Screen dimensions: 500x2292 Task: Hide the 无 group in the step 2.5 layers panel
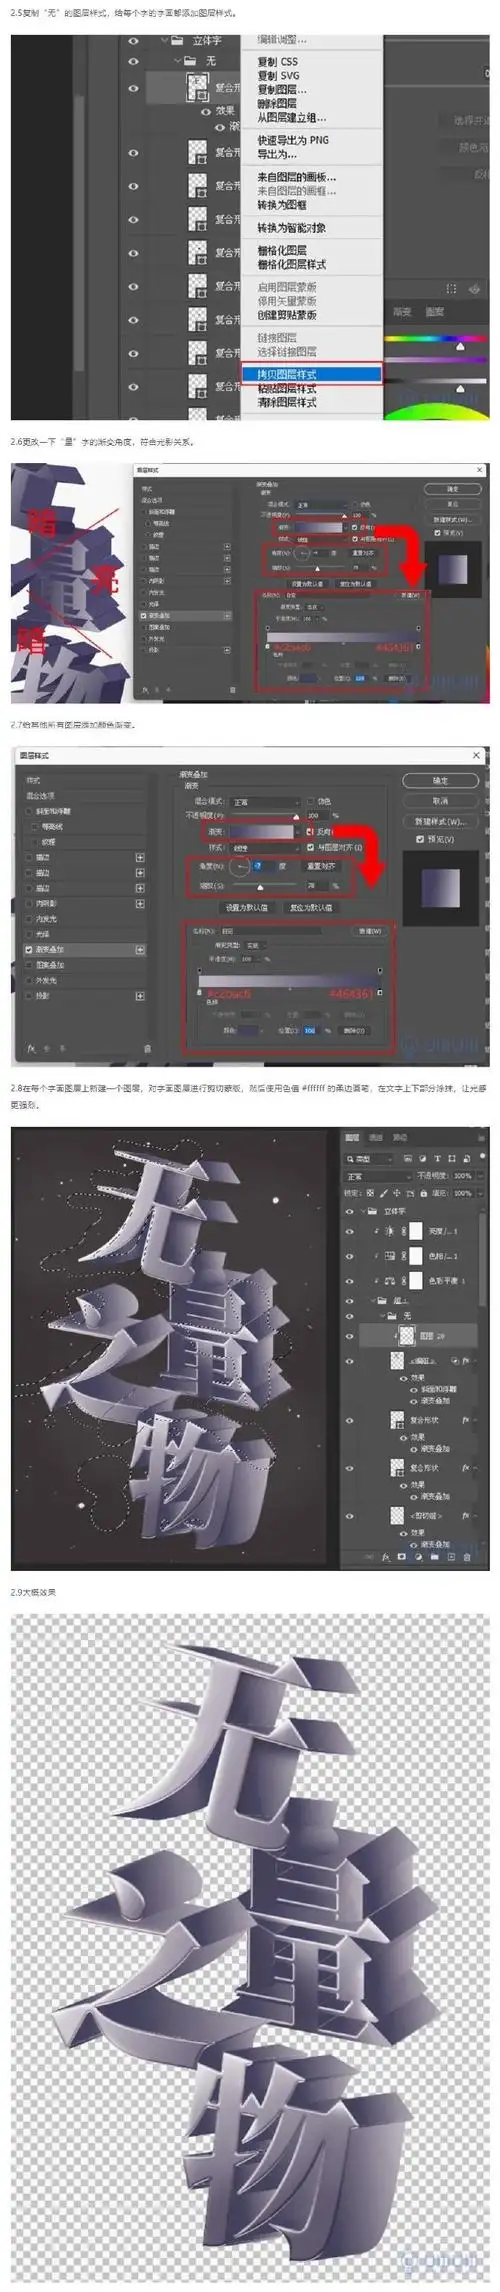click(x=133, y=61)
